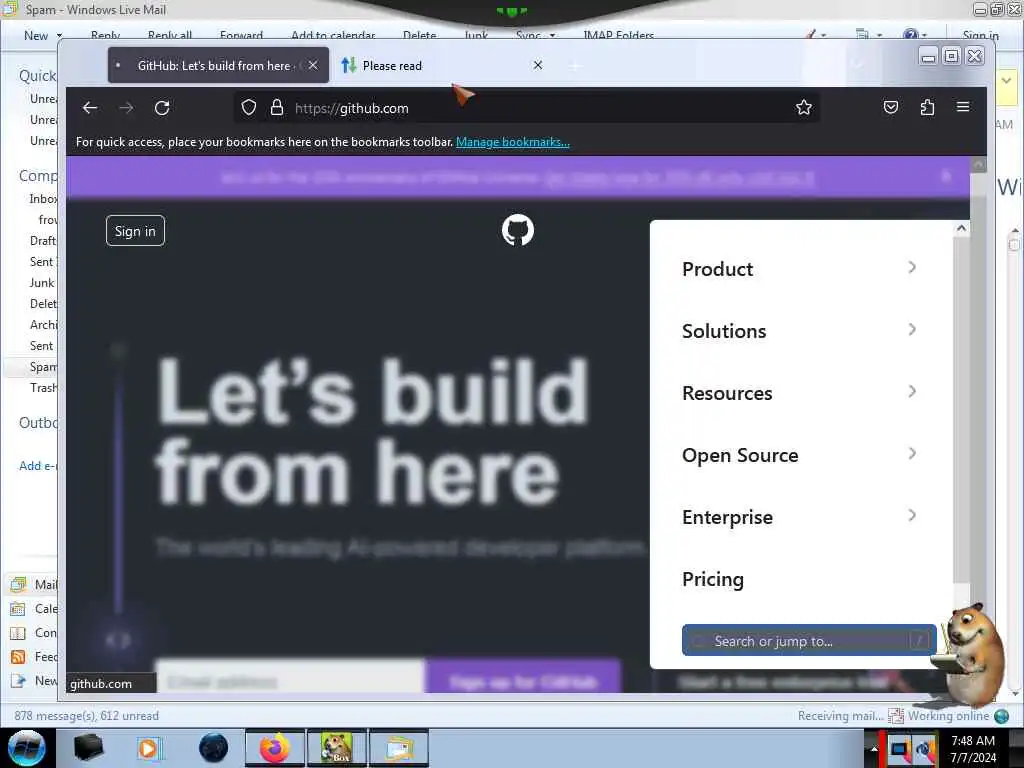Image resolution: width=1024 pixels, height=768 pixels.
Task: Click the banner promotional link
Action: click(679, 178)
